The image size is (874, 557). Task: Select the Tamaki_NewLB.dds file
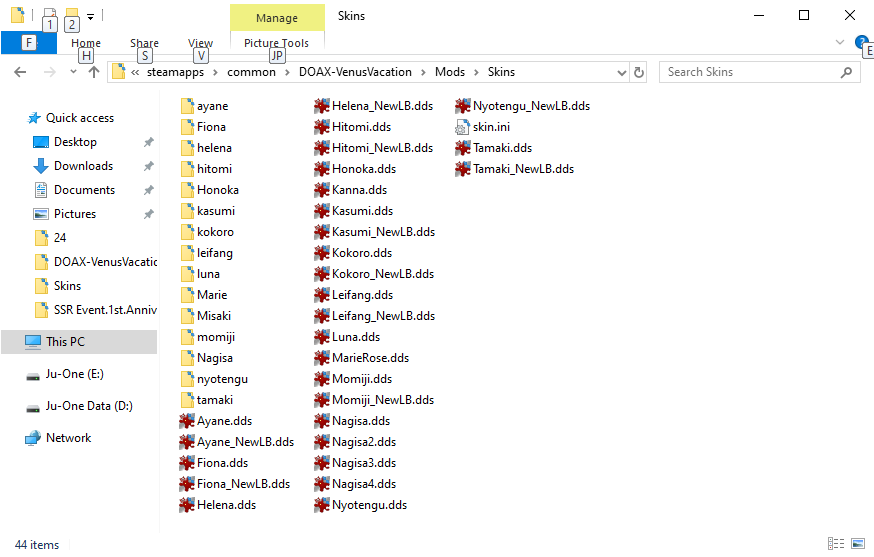(x=514, y=169)
